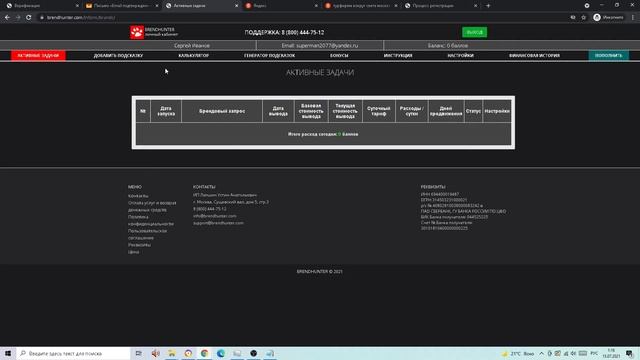Open the Активные задачи menu item

[x=38, y=56]
